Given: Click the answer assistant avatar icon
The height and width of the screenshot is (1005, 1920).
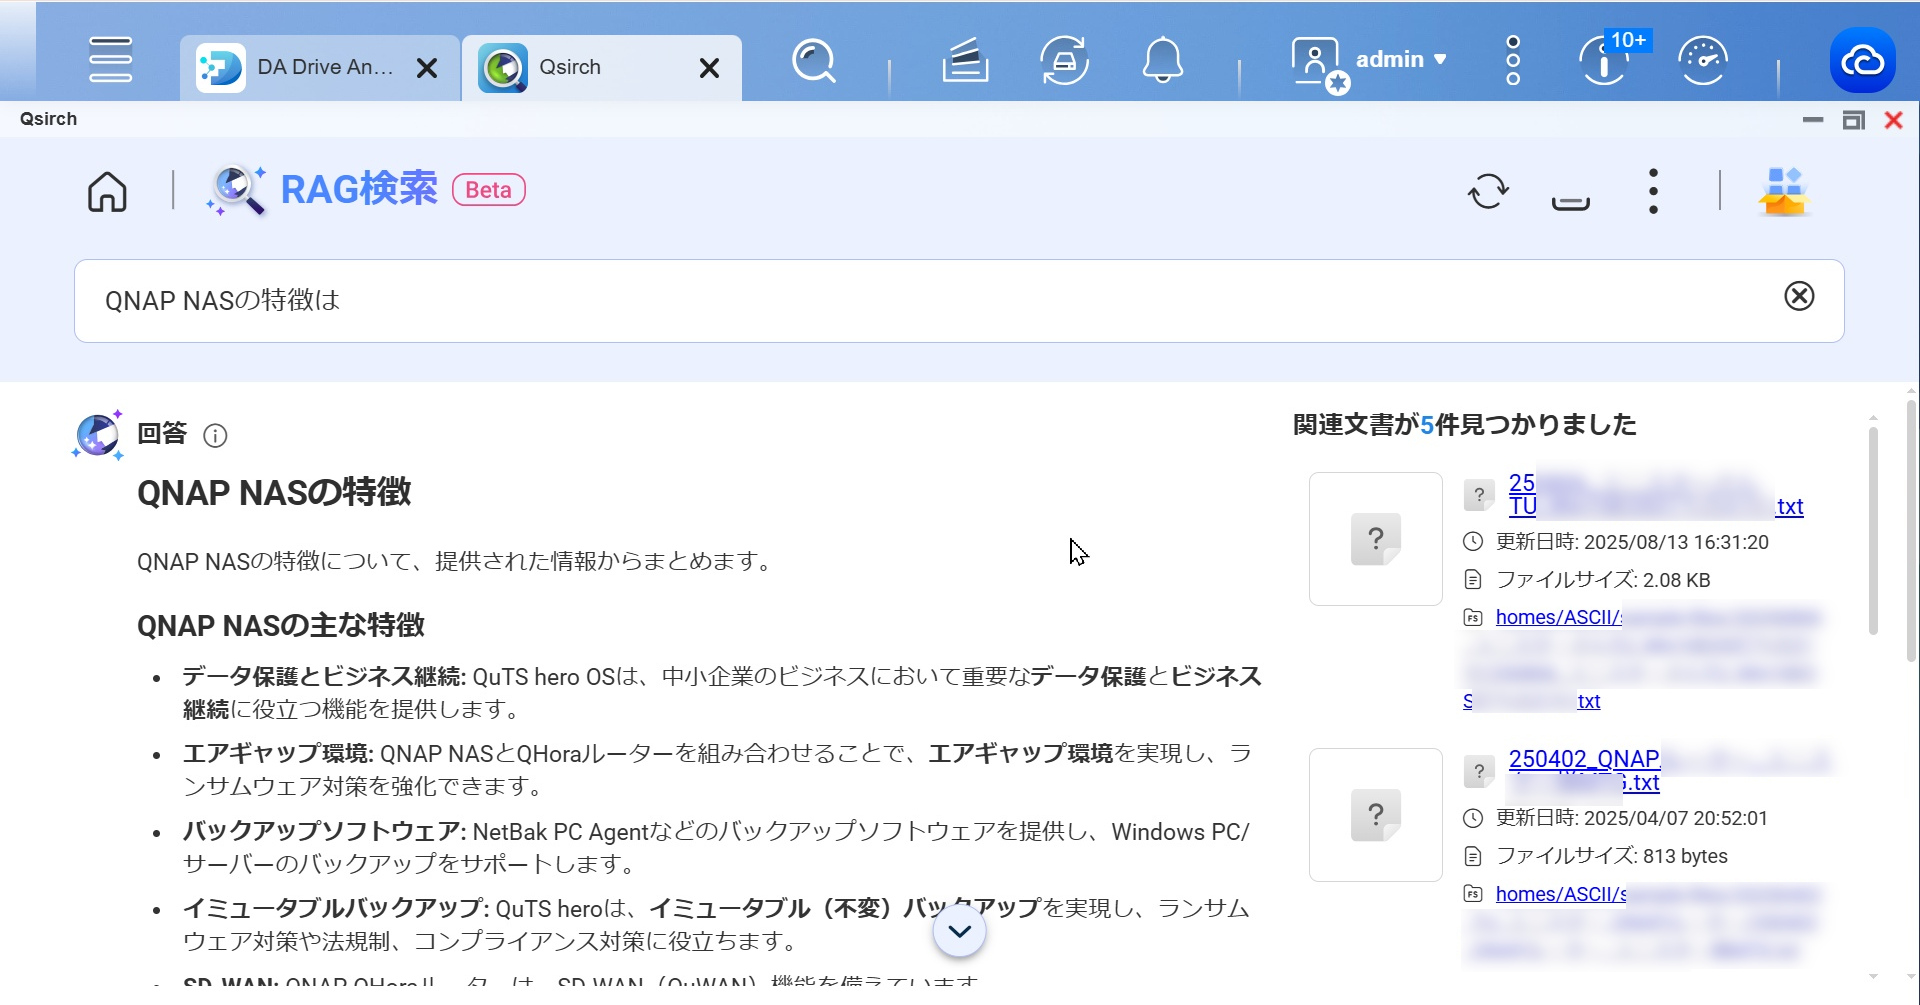Looking at the screenshot, I should point(98,435).
